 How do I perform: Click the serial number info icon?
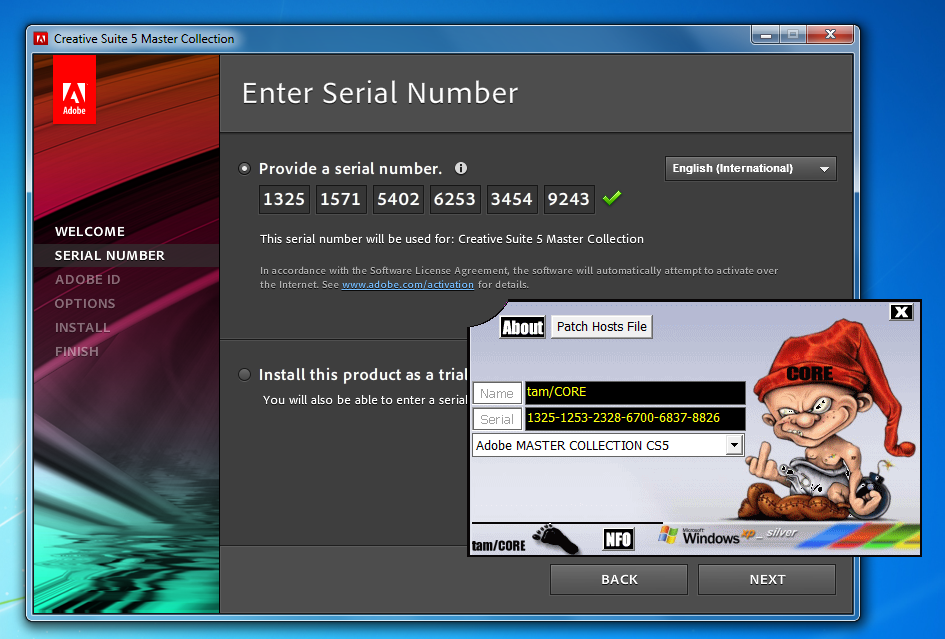[461, 168]
